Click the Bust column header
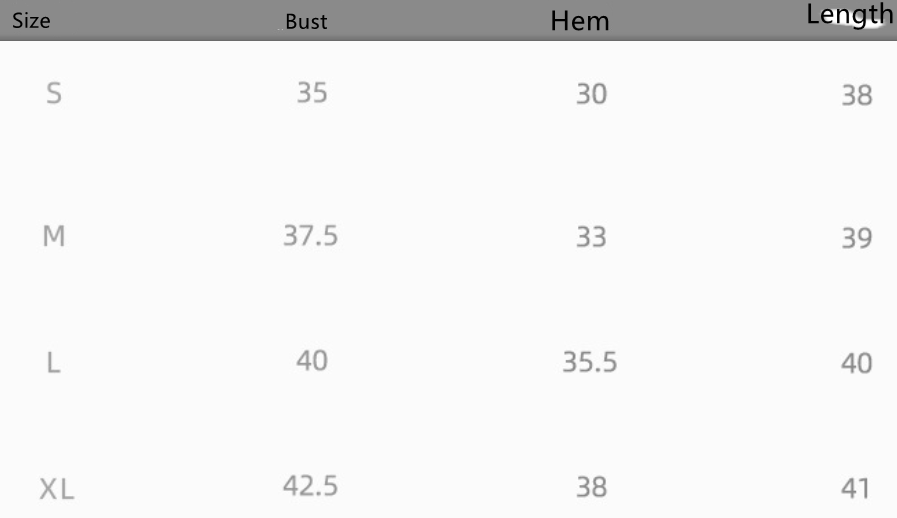 coord(306,22)
